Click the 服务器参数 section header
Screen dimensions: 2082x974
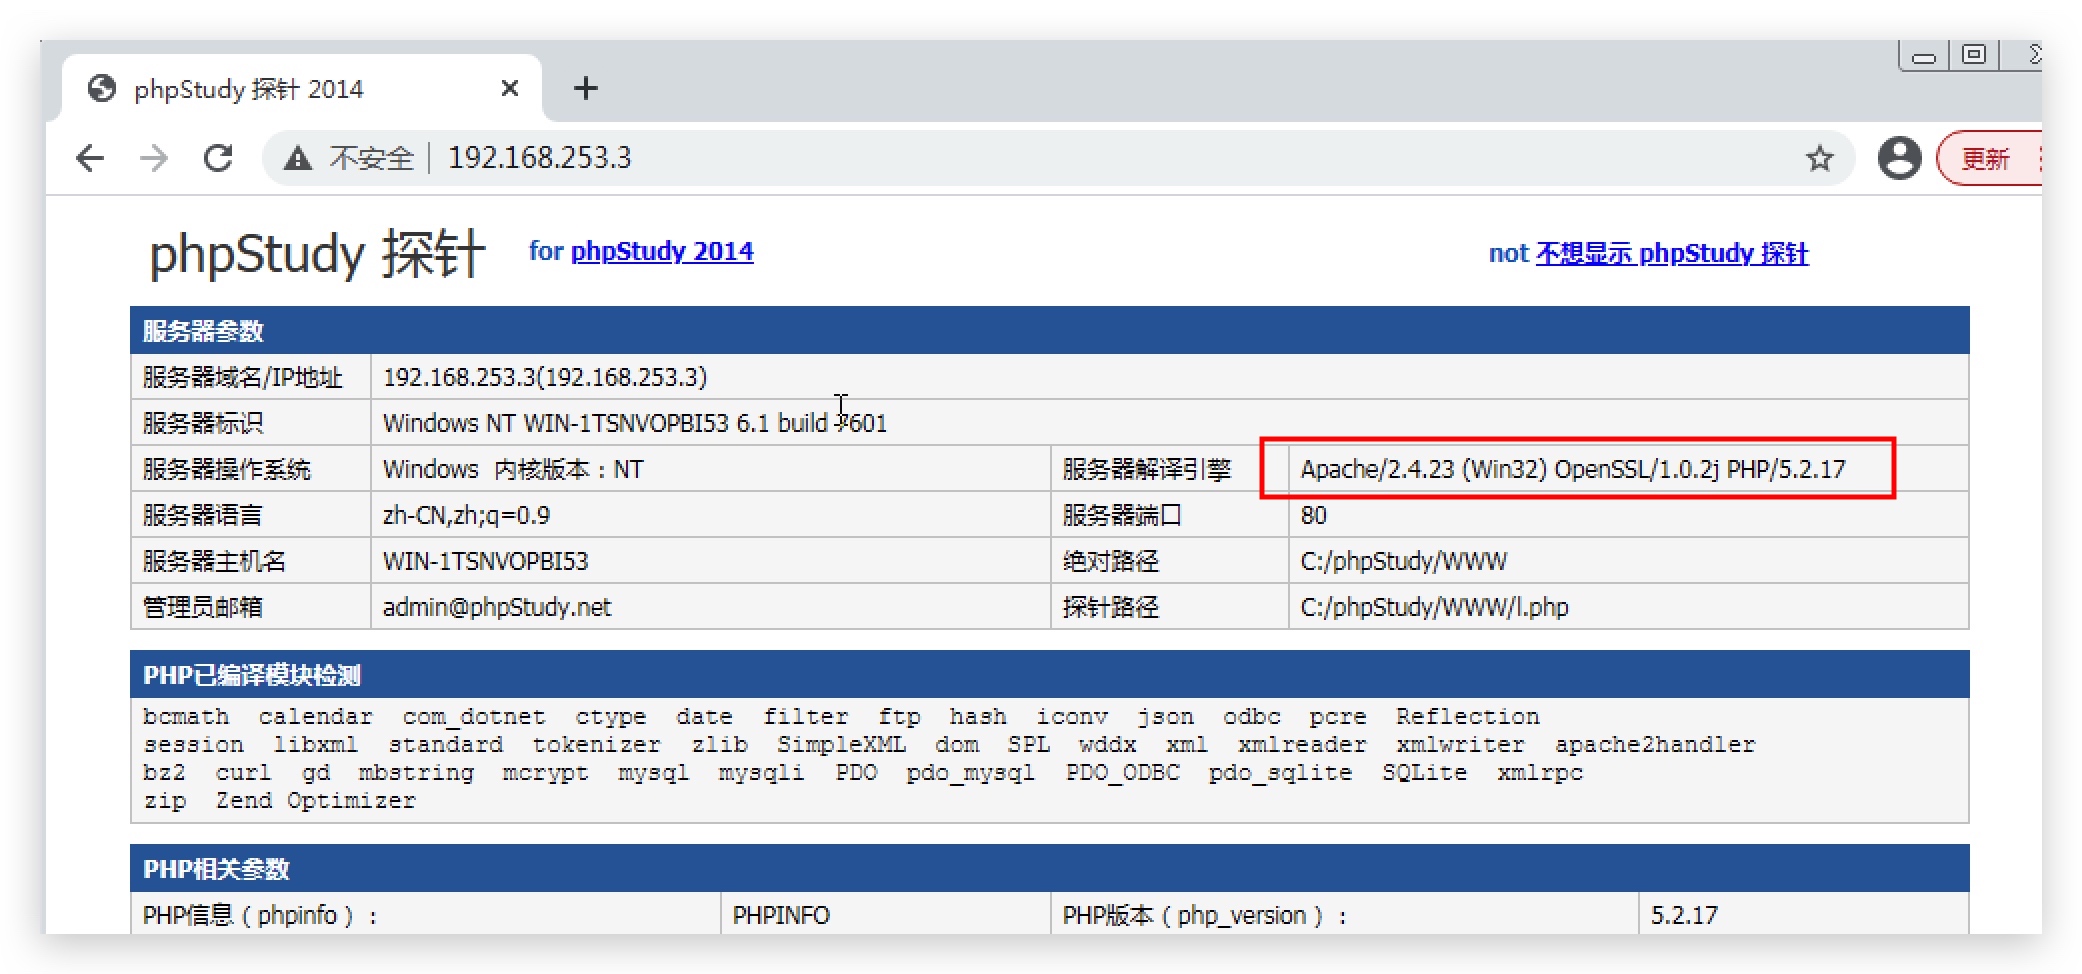(x=1049, y=330)
